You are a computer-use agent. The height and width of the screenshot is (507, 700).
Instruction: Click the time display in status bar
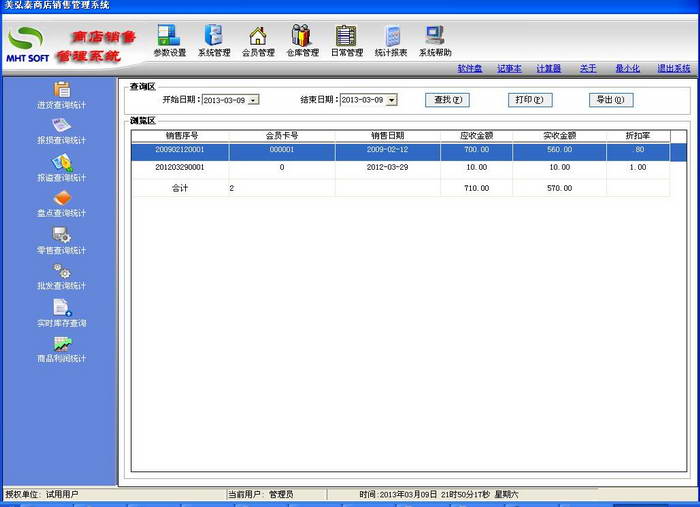(x=439, y=495)
